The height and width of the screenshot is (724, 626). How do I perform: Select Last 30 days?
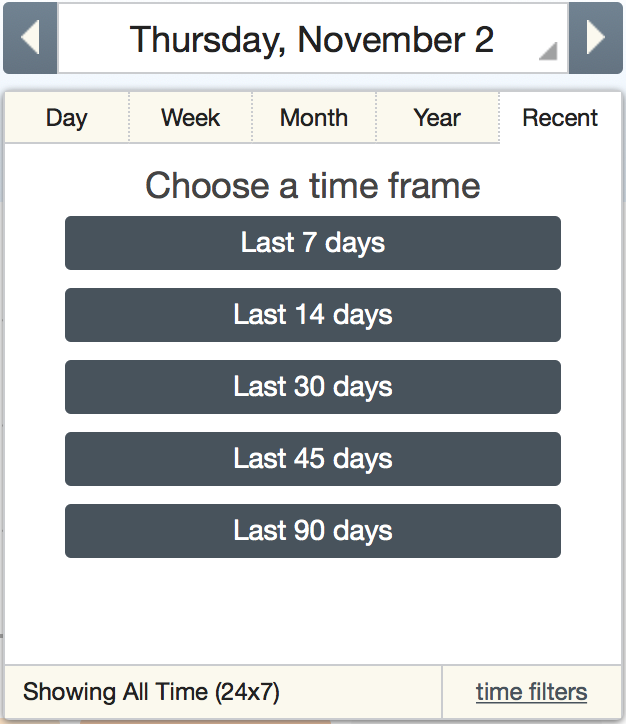point(313,387)
